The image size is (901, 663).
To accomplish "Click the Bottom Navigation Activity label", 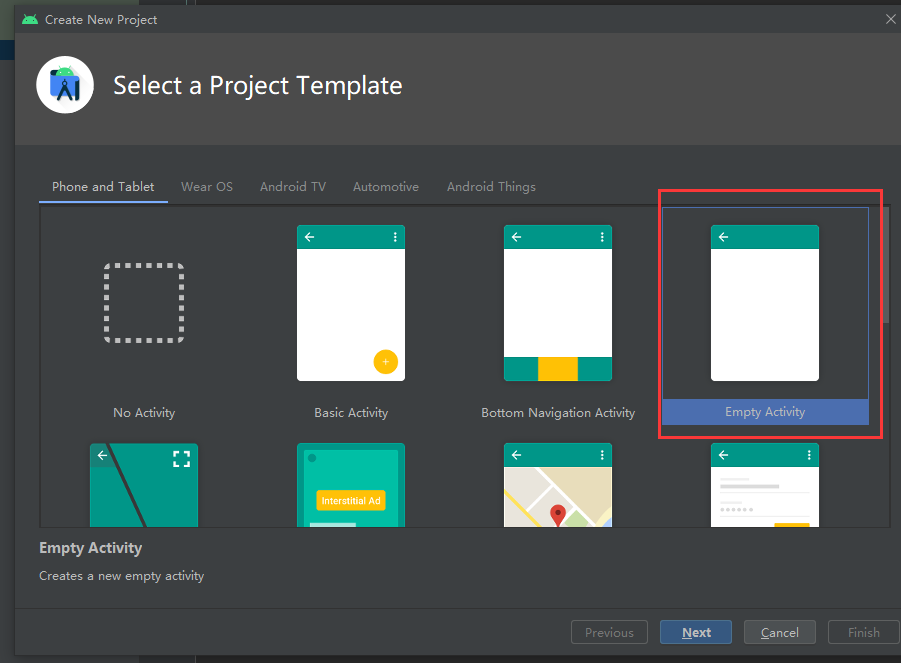I will [x=558, y=413].
